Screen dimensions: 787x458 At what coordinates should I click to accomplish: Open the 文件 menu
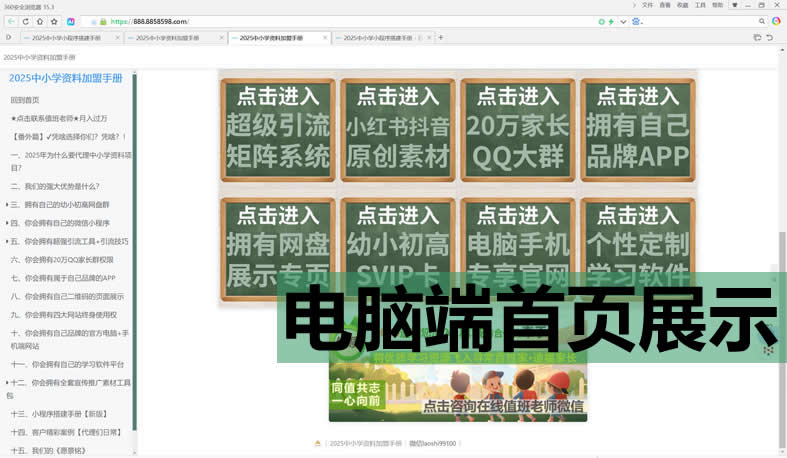pyautogui.click(x=647, y=5)
